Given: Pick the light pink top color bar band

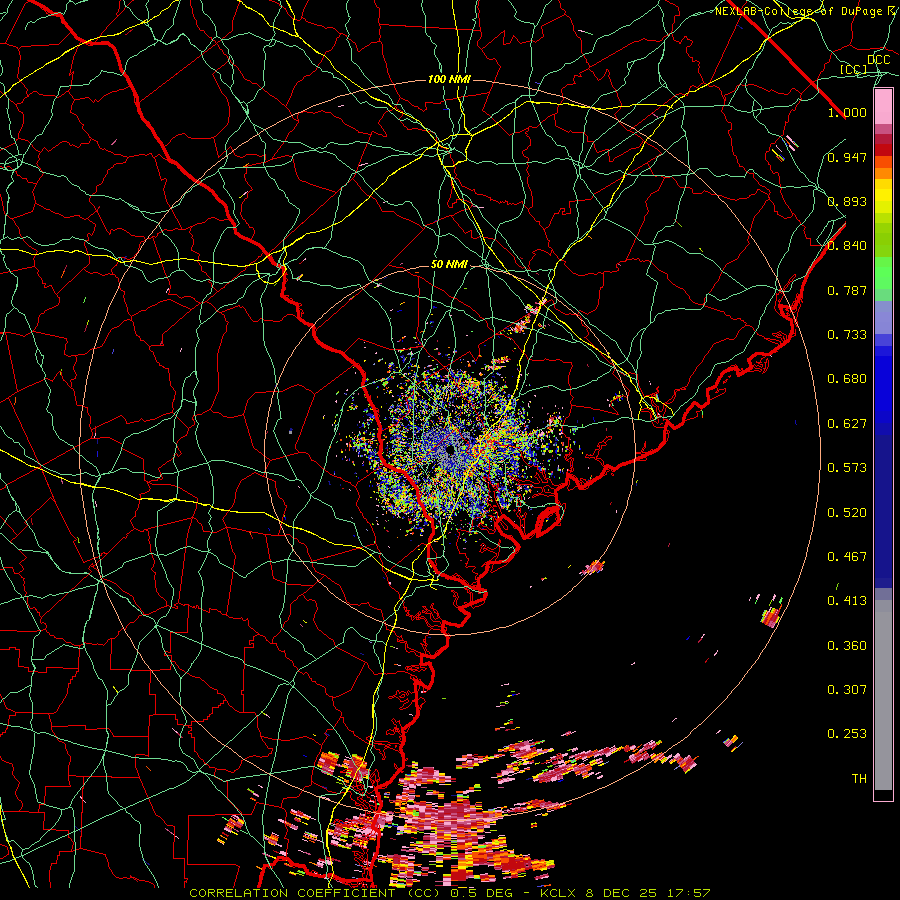Looking at the screenshot, I should tap(883, 106).
